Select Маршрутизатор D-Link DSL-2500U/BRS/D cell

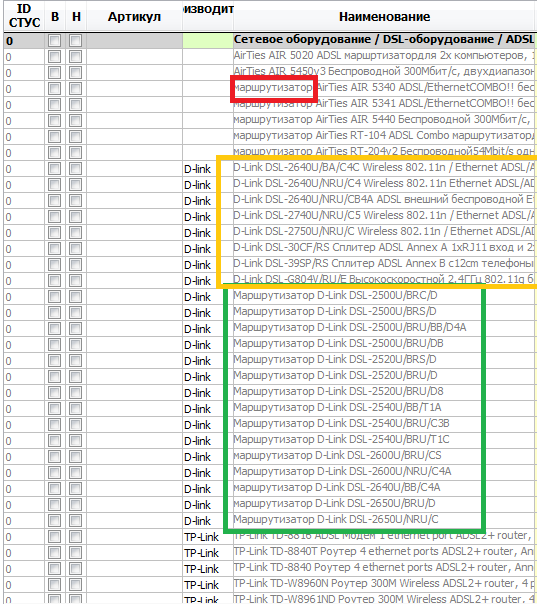[384, 312]
